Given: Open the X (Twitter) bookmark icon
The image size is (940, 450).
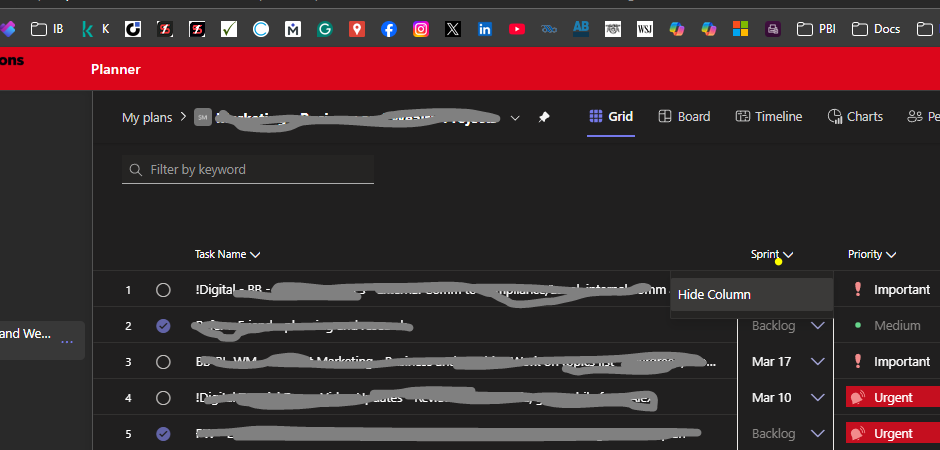Looking at the screenshot, I should [453, 29].
